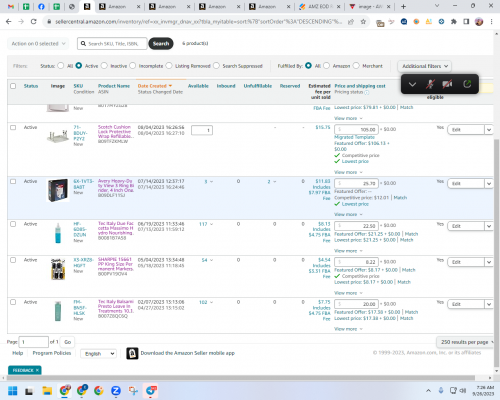Sort by the Available column header
The width and height of the screenshot is (500, 400).
(198, 86)
